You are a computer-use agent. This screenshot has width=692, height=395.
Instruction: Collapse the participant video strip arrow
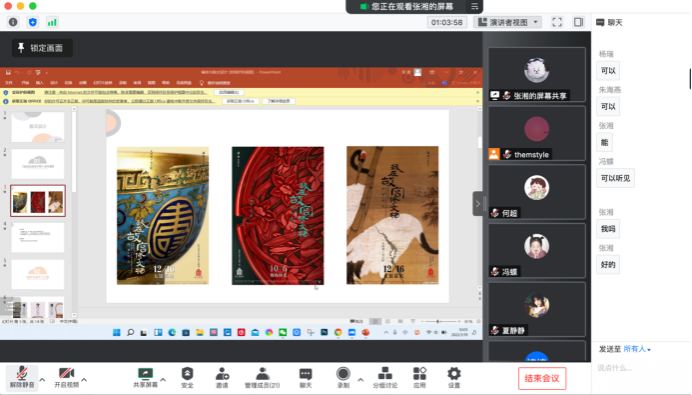(x=478, y=203)
